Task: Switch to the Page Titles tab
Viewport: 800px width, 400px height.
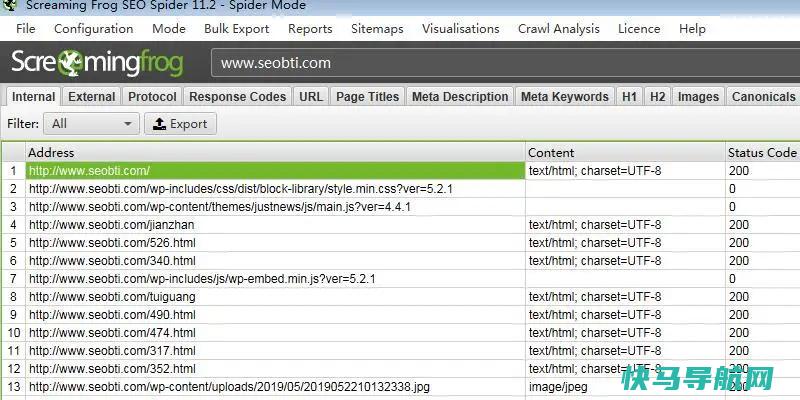Action: (x=367, y=96)
